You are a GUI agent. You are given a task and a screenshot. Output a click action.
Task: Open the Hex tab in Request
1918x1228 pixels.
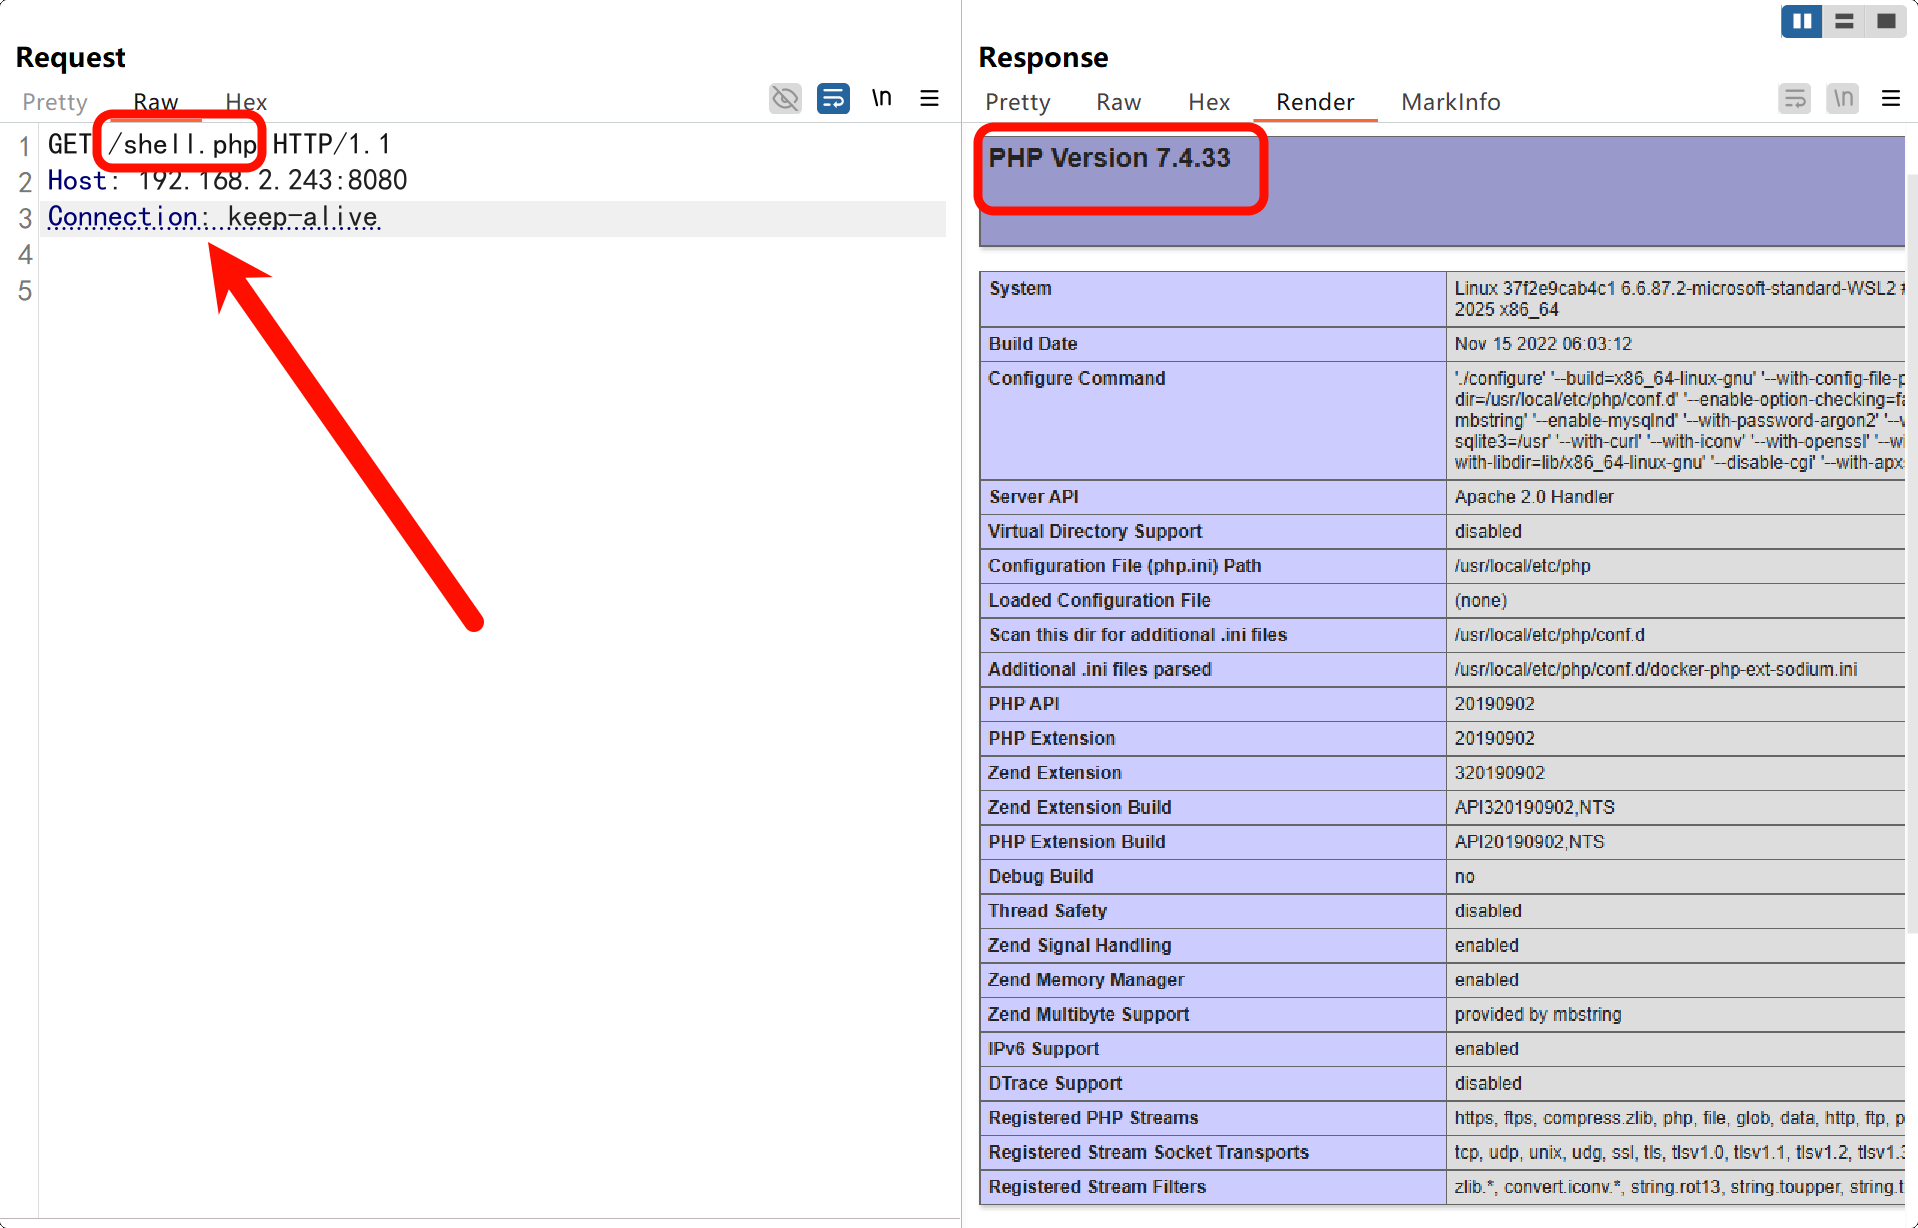[x=246, y=102]
